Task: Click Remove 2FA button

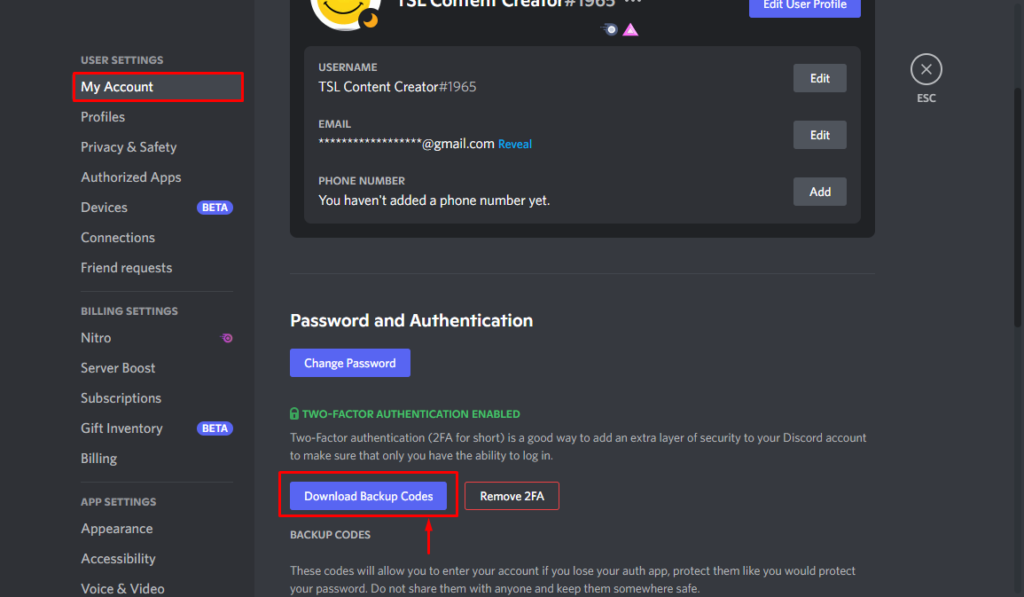Action: pos(511,495)
